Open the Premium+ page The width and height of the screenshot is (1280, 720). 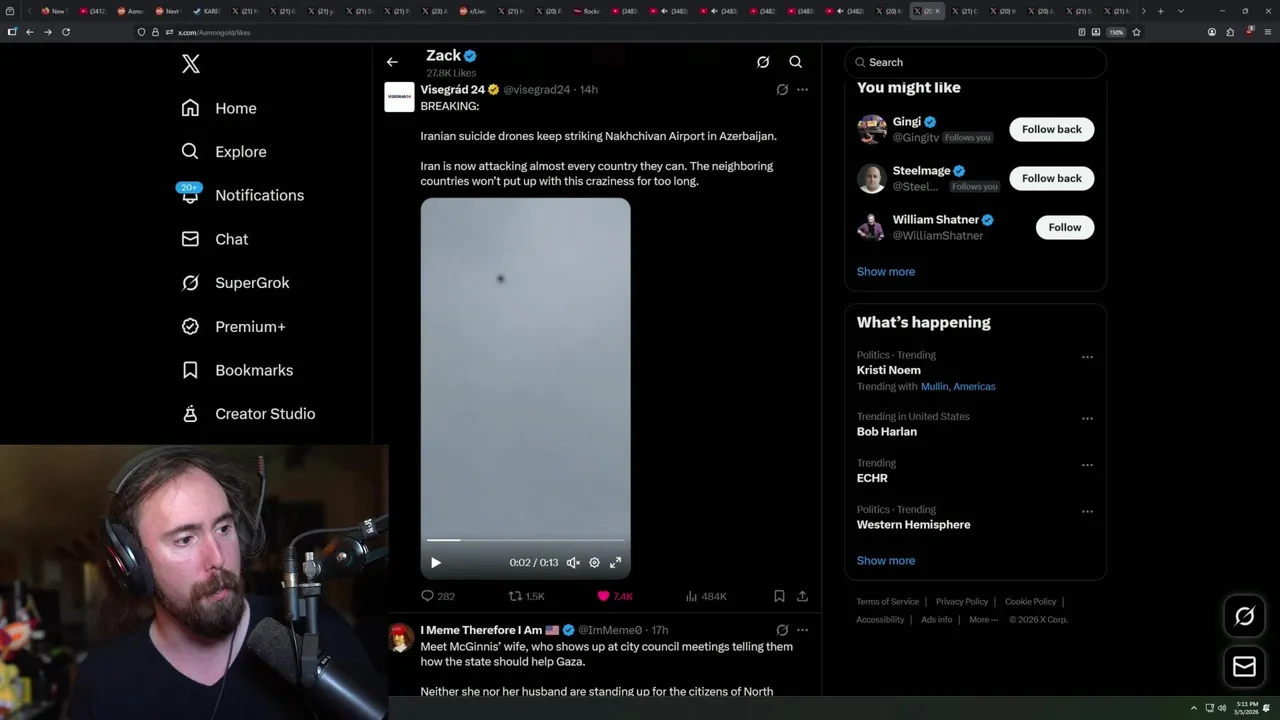(233, 327)
